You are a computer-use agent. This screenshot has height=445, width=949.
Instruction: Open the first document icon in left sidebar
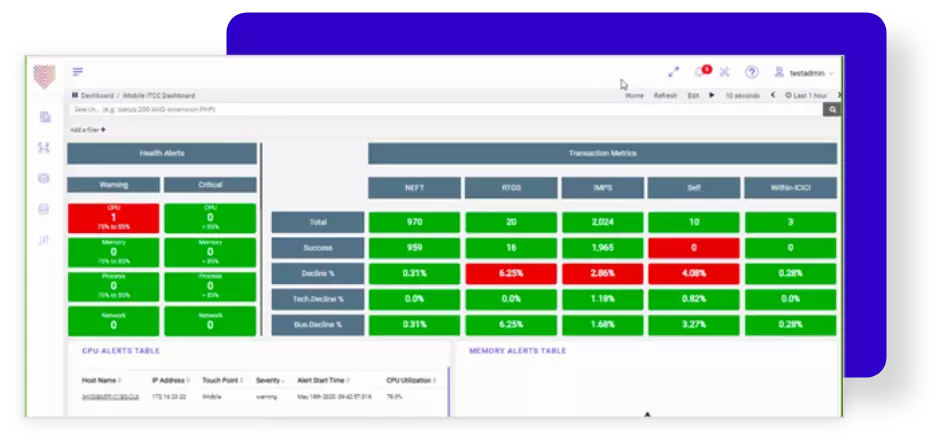(44, 117)
